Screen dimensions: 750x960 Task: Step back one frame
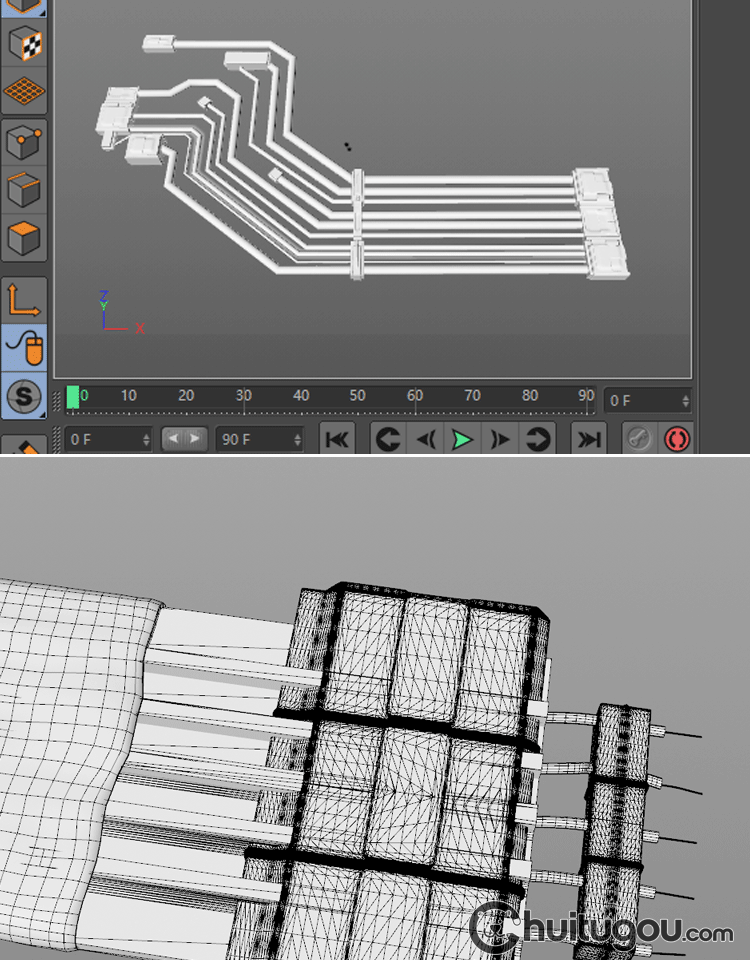click(425, 439)
